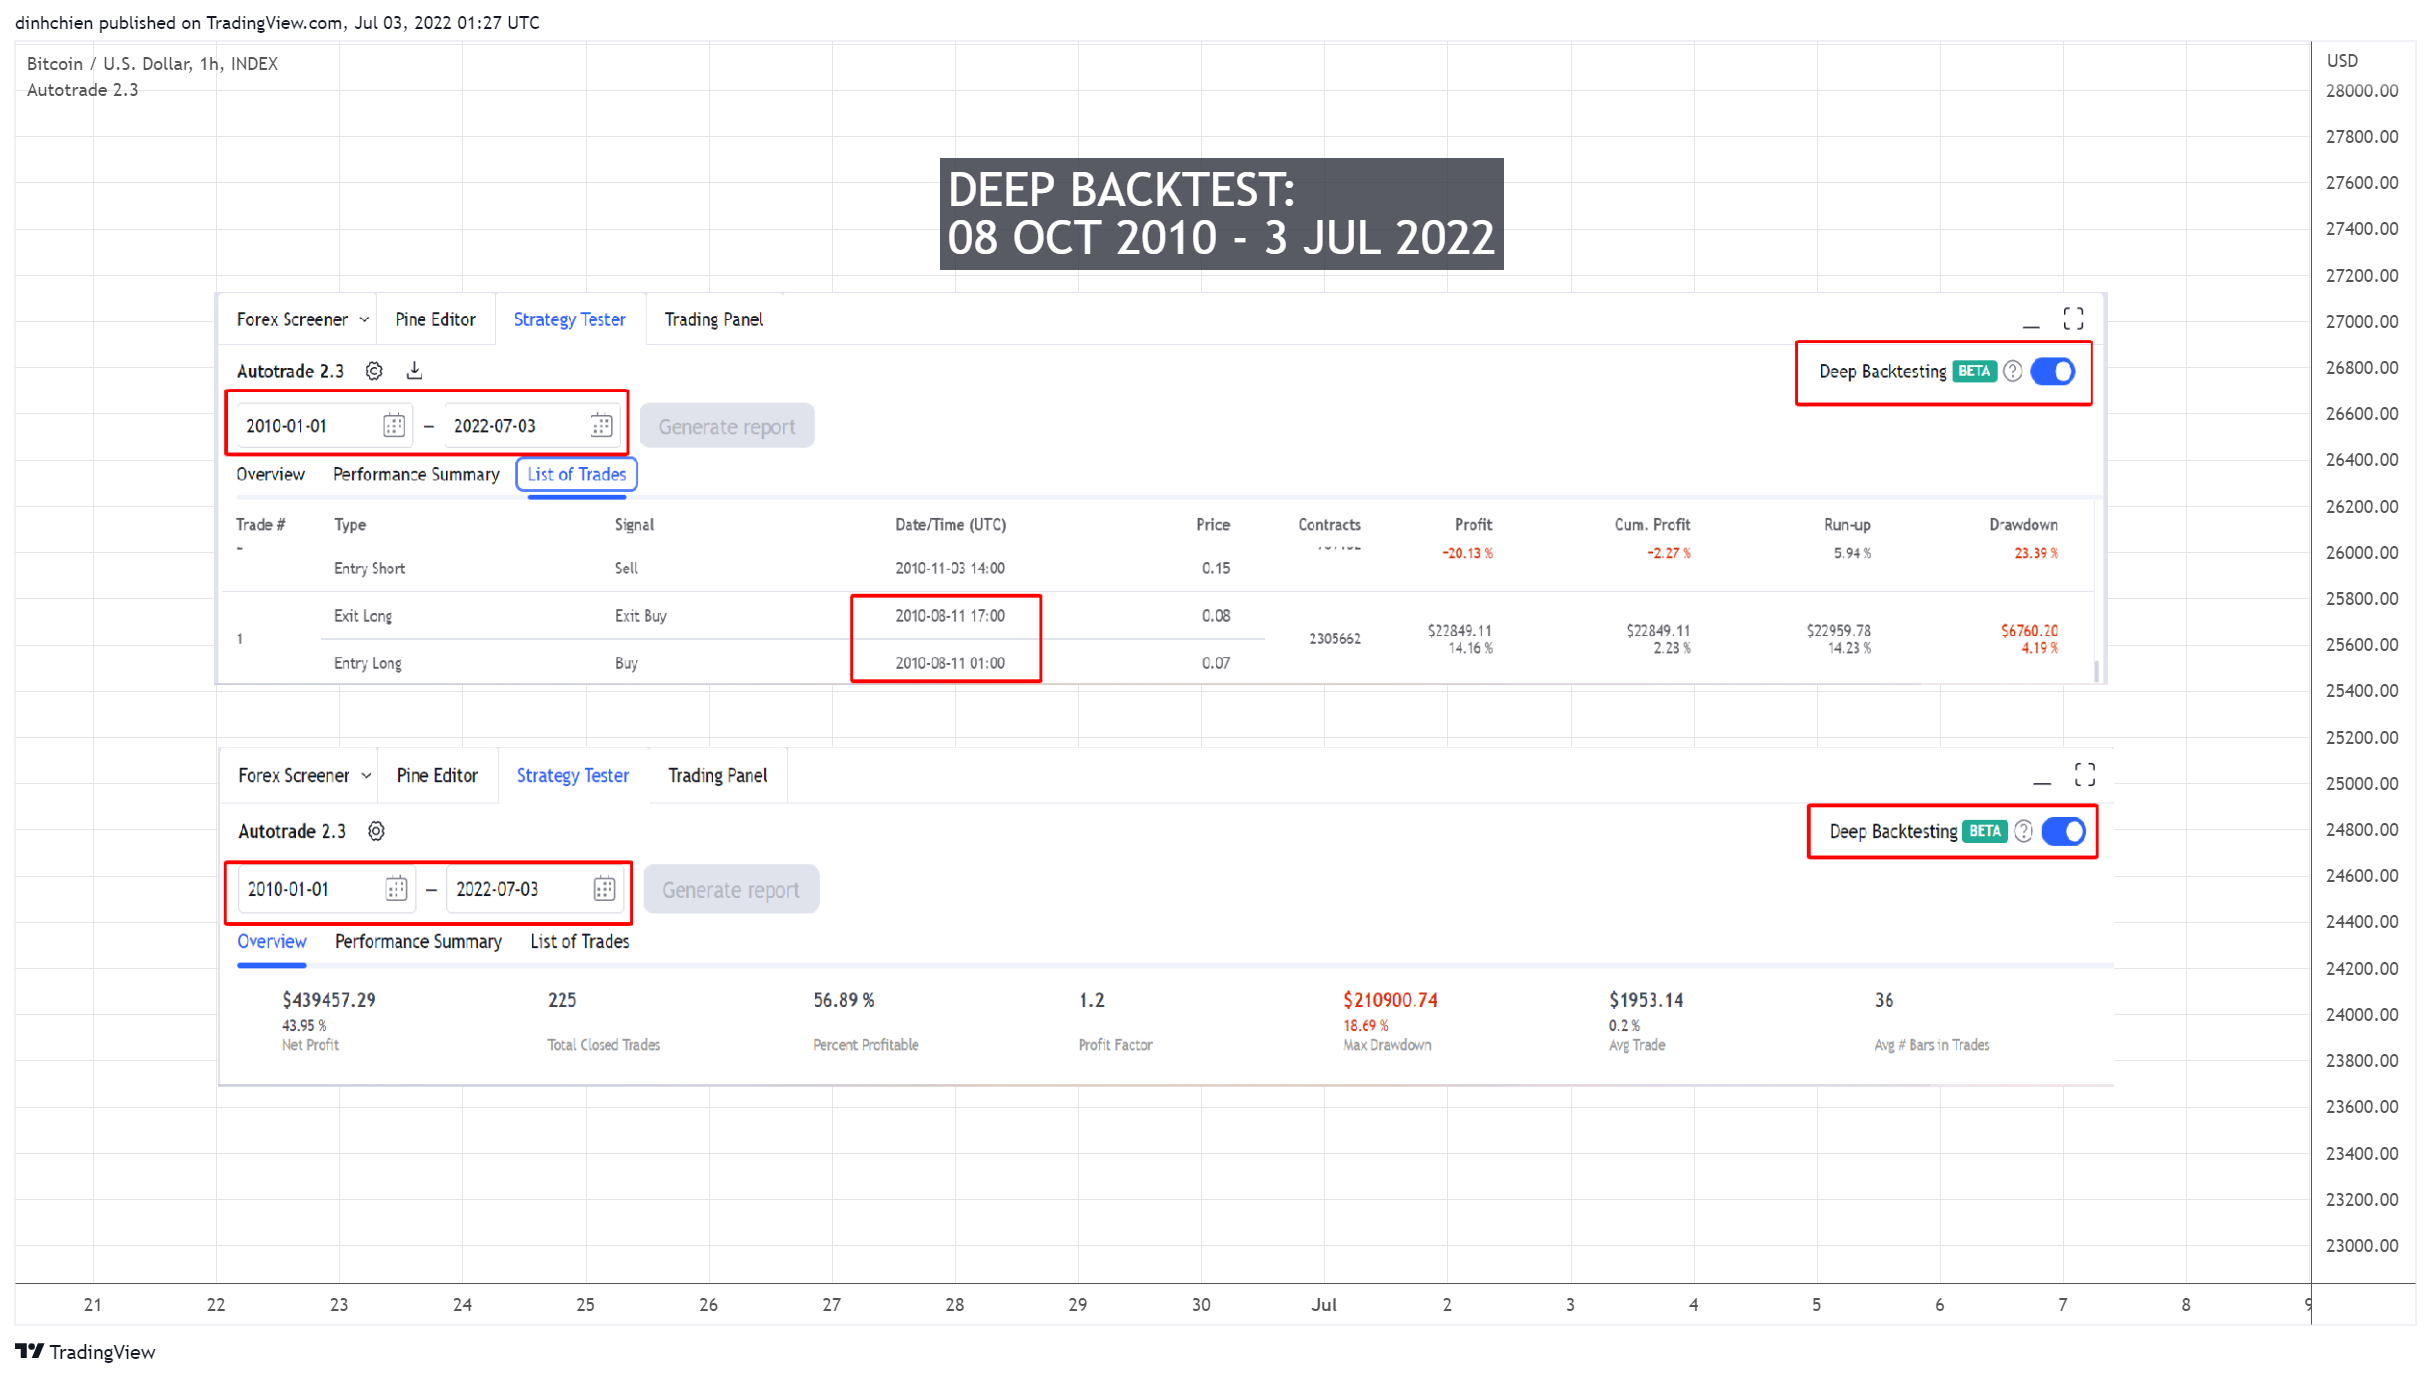2431x1378 pixels.
Task: Open the start date calendar in upper panel
Action: pos(394,426)
